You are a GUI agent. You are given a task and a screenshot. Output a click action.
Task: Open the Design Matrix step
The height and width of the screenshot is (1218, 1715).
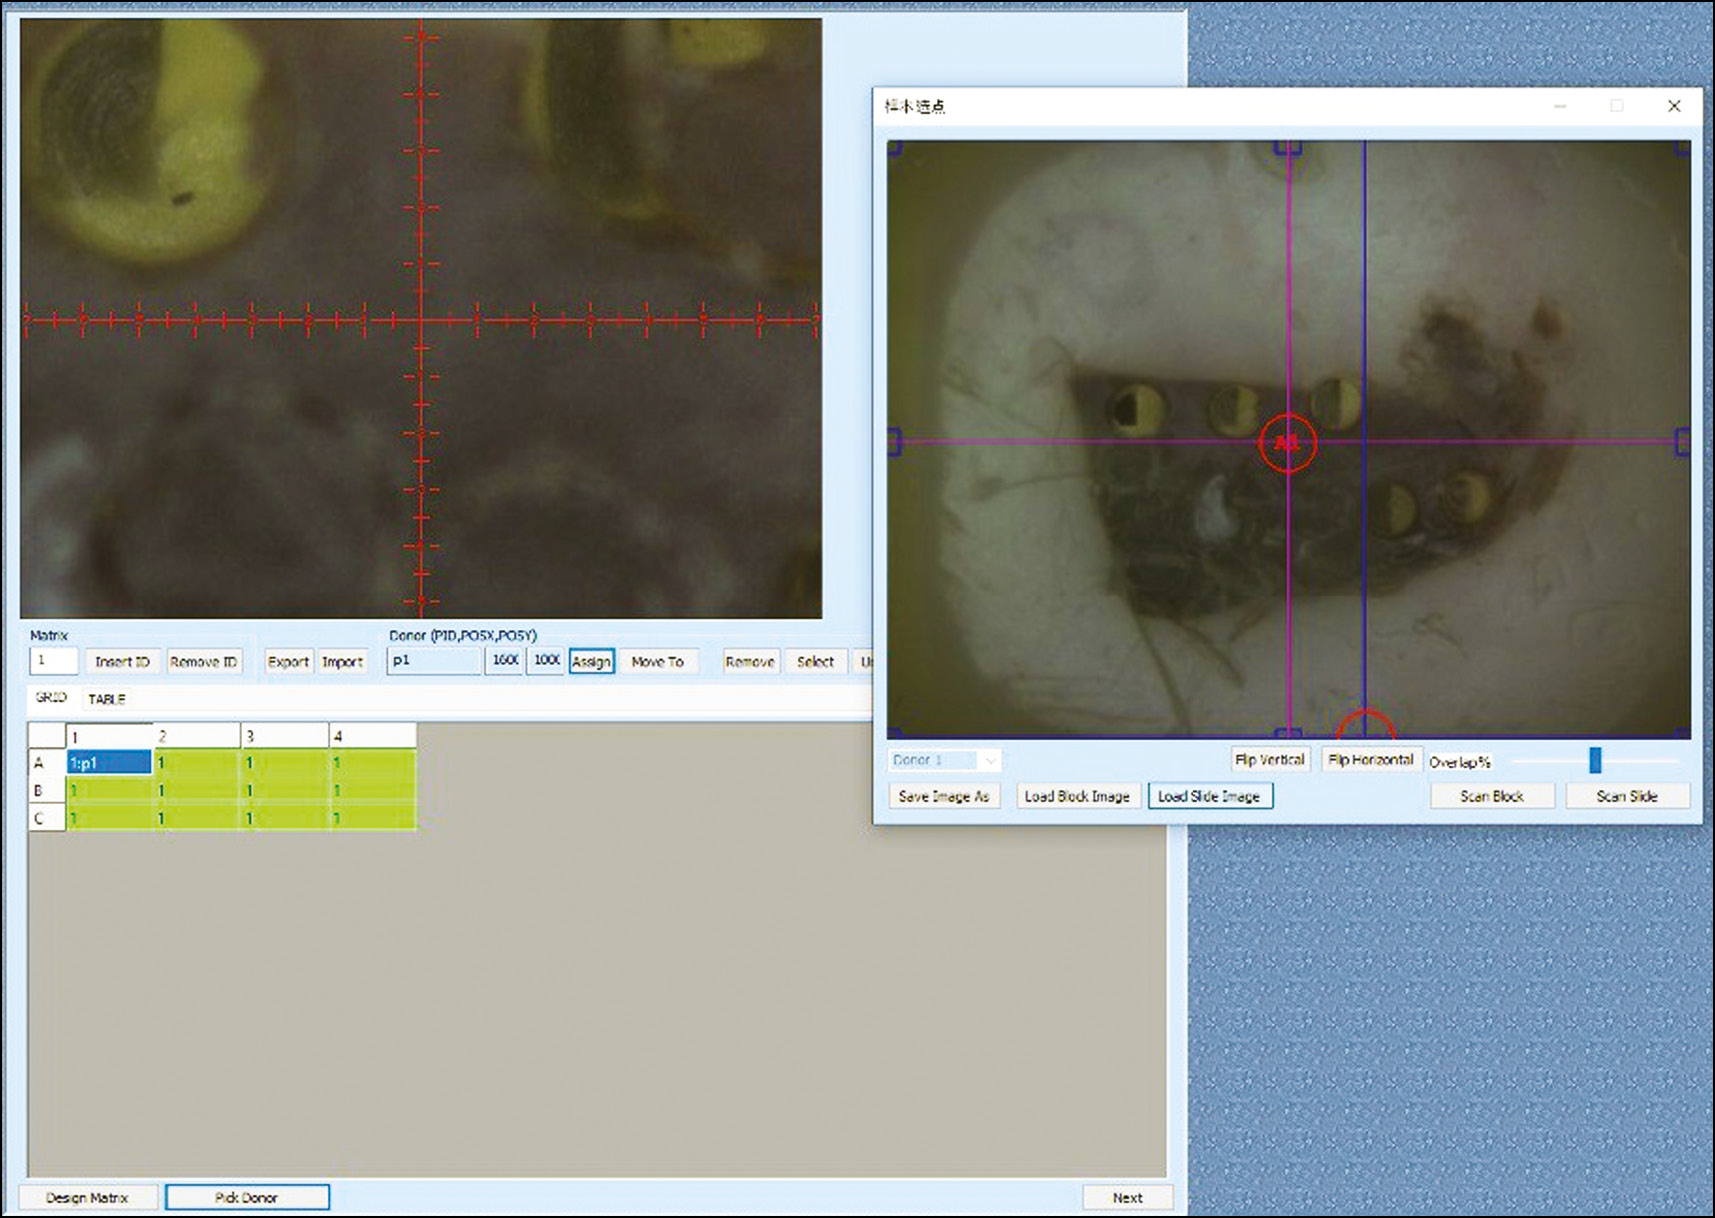pyautogui.click(x=88, y=1197)
